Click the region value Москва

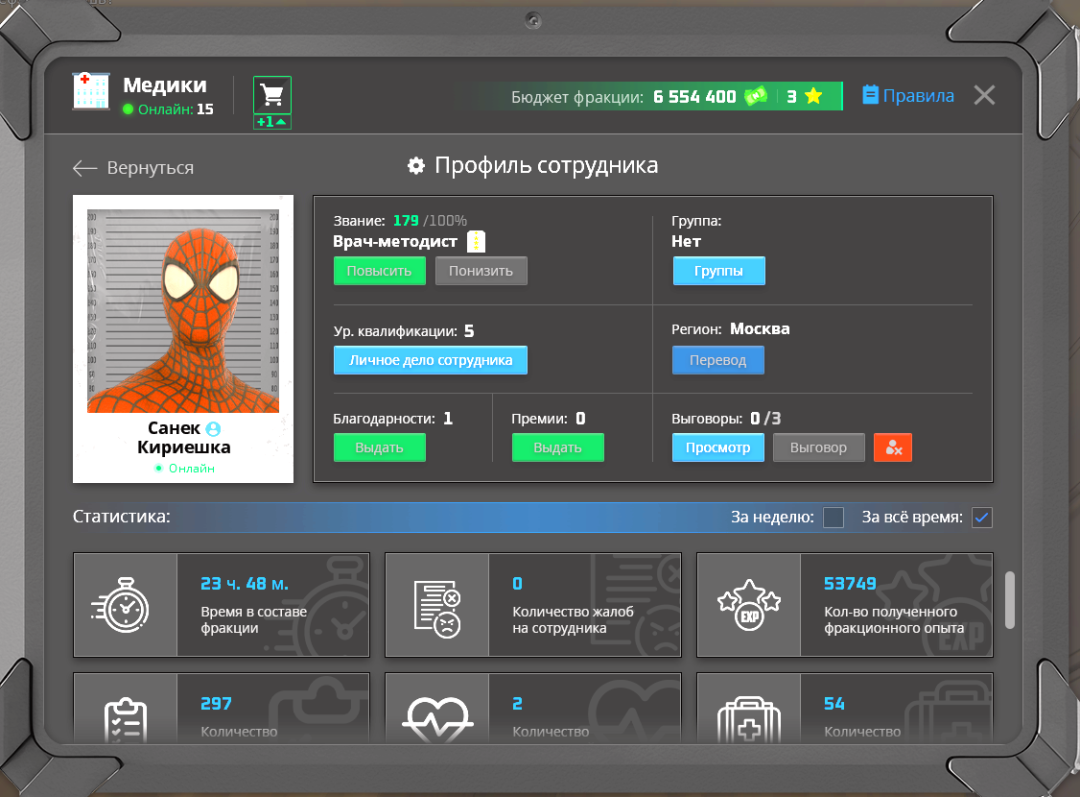(760, 329)
